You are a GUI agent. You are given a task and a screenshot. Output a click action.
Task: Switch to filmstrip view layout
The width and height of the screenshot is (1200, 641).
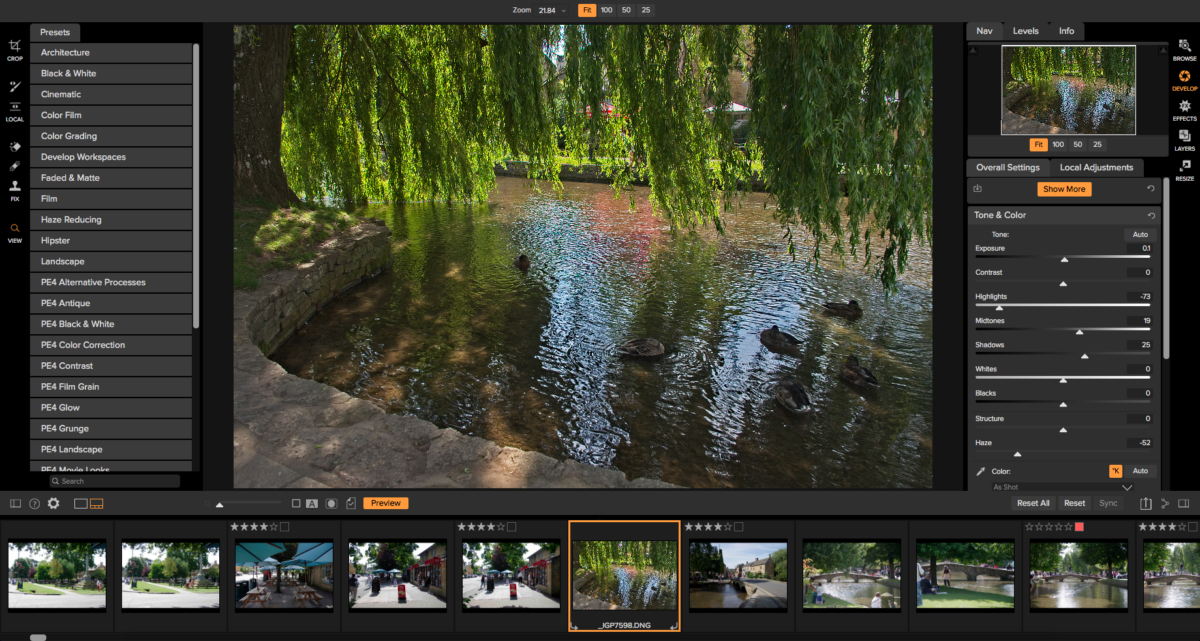pos(97,504)
